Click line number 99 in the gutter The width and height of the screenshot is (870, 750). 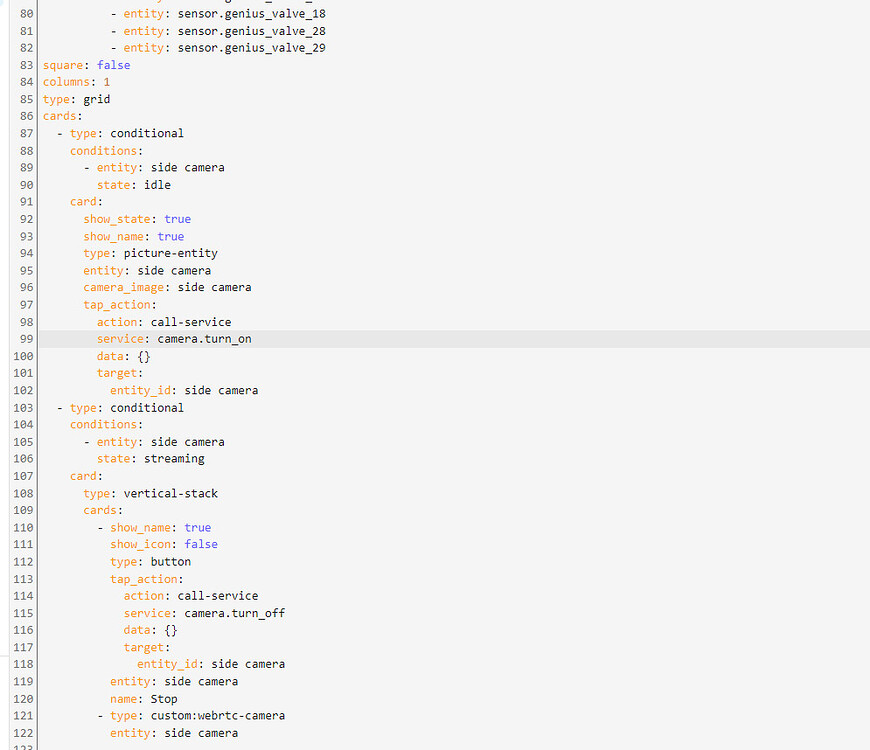(x=26, y=339)
